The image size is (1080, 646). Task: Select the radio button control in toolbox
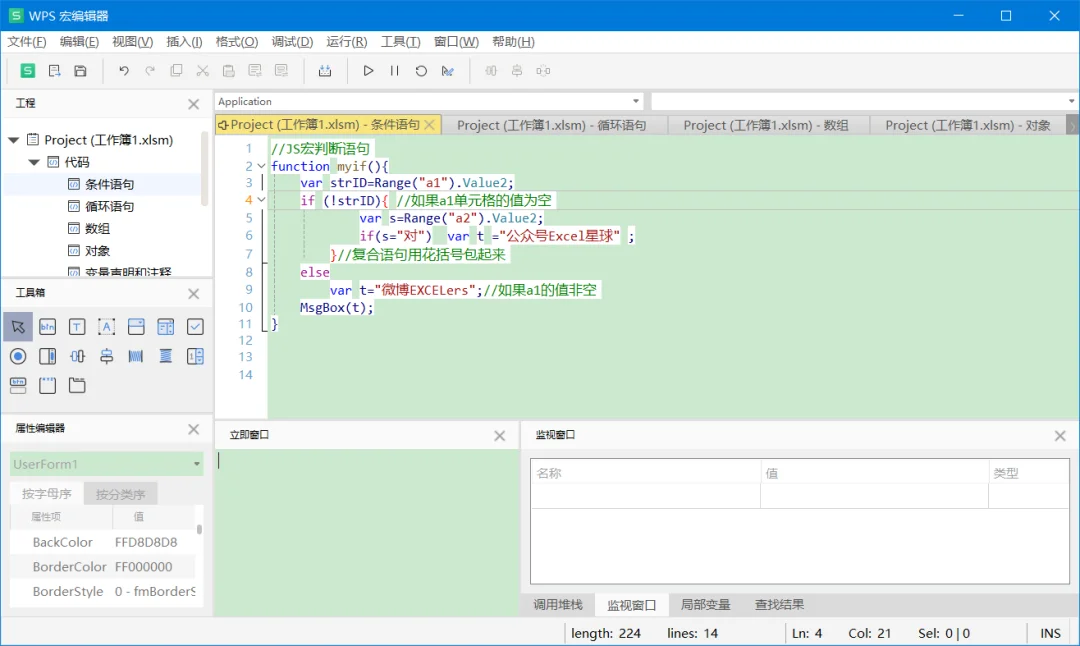[x=18, y=356]
